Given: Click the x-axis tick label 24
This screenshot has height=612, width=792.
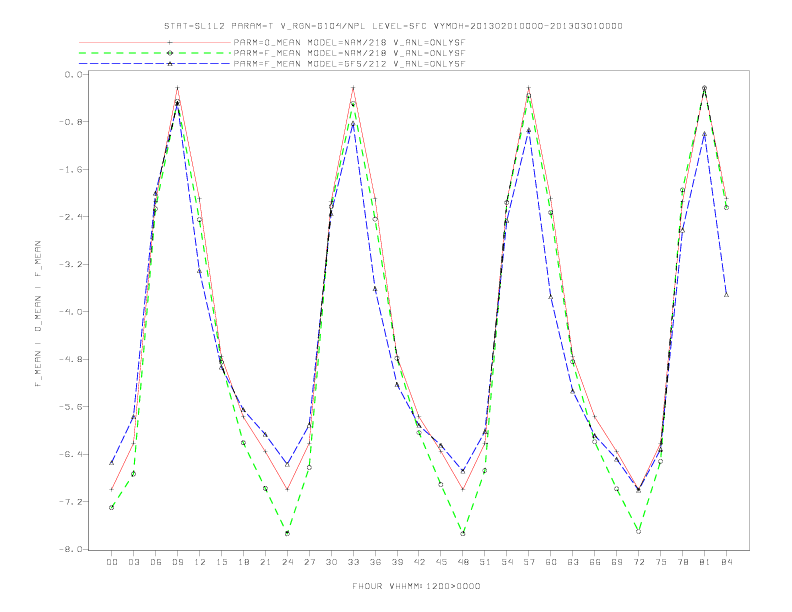Looking at the screenshot, I should 287,562.
